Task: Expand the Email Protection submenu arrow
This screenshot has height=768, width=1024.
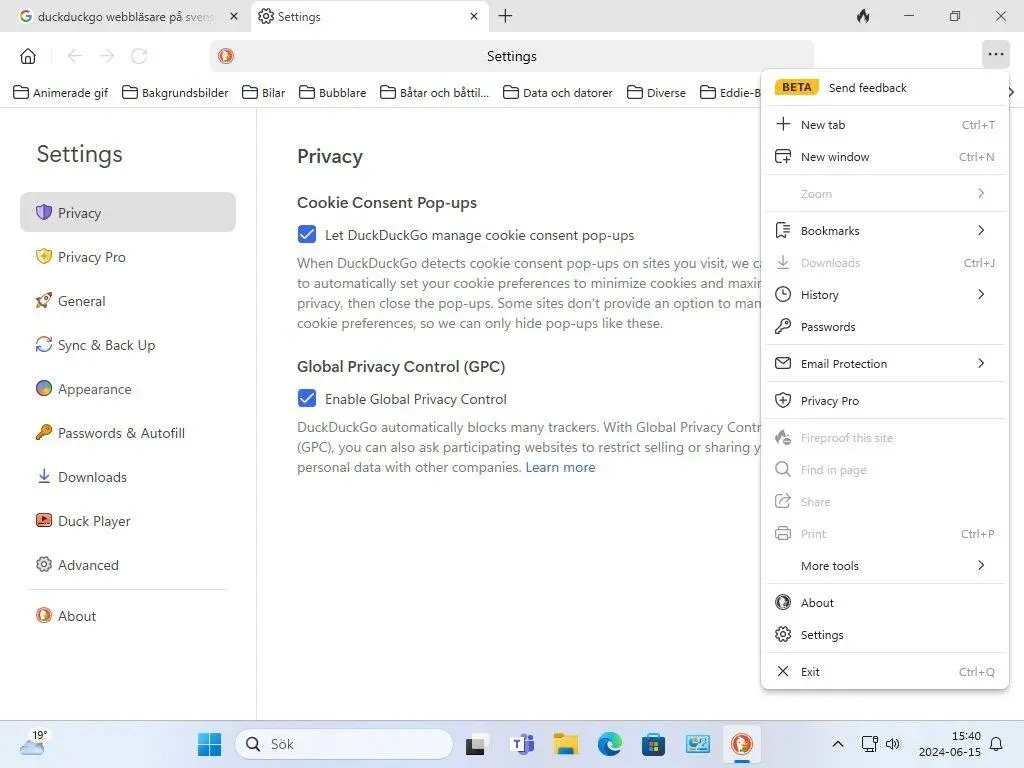Action: [x=981, y=364]
